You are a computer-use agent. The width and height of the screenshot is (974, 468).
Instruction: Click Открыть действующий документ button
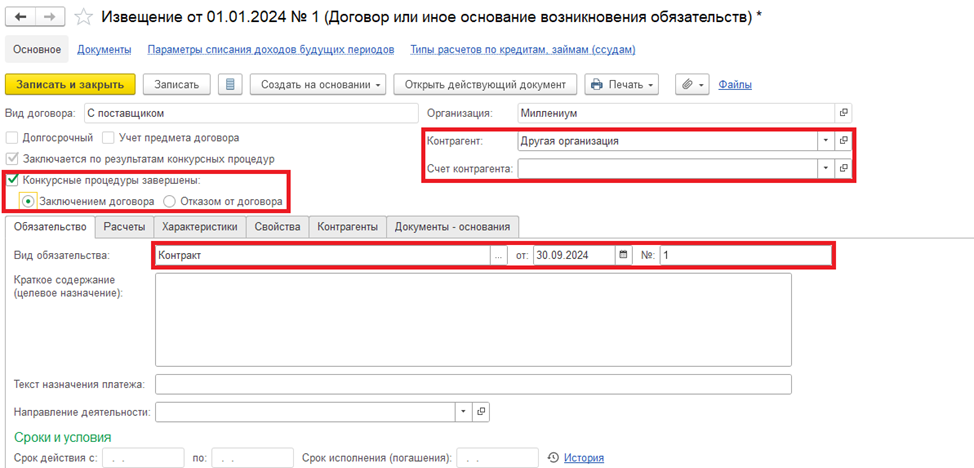point(485,85)
